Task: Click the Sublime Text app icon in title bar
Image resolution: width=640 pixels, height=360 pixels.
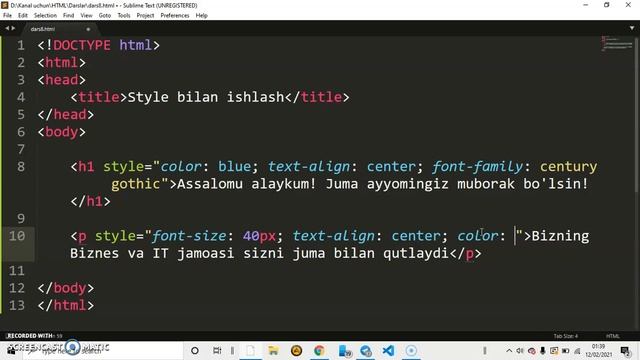Action: [5, 5]
